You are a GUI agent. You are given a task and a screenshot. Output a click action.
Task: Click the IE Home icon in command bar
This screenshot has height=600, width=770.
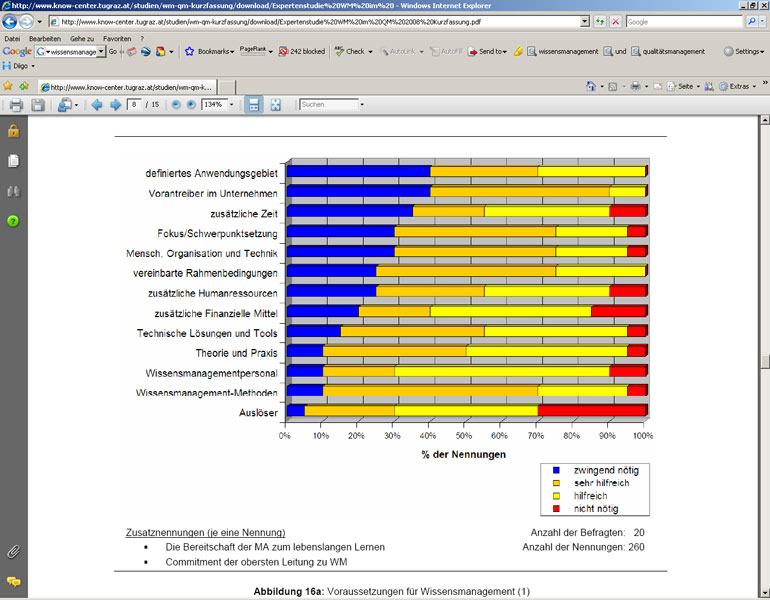click(591, 86)
